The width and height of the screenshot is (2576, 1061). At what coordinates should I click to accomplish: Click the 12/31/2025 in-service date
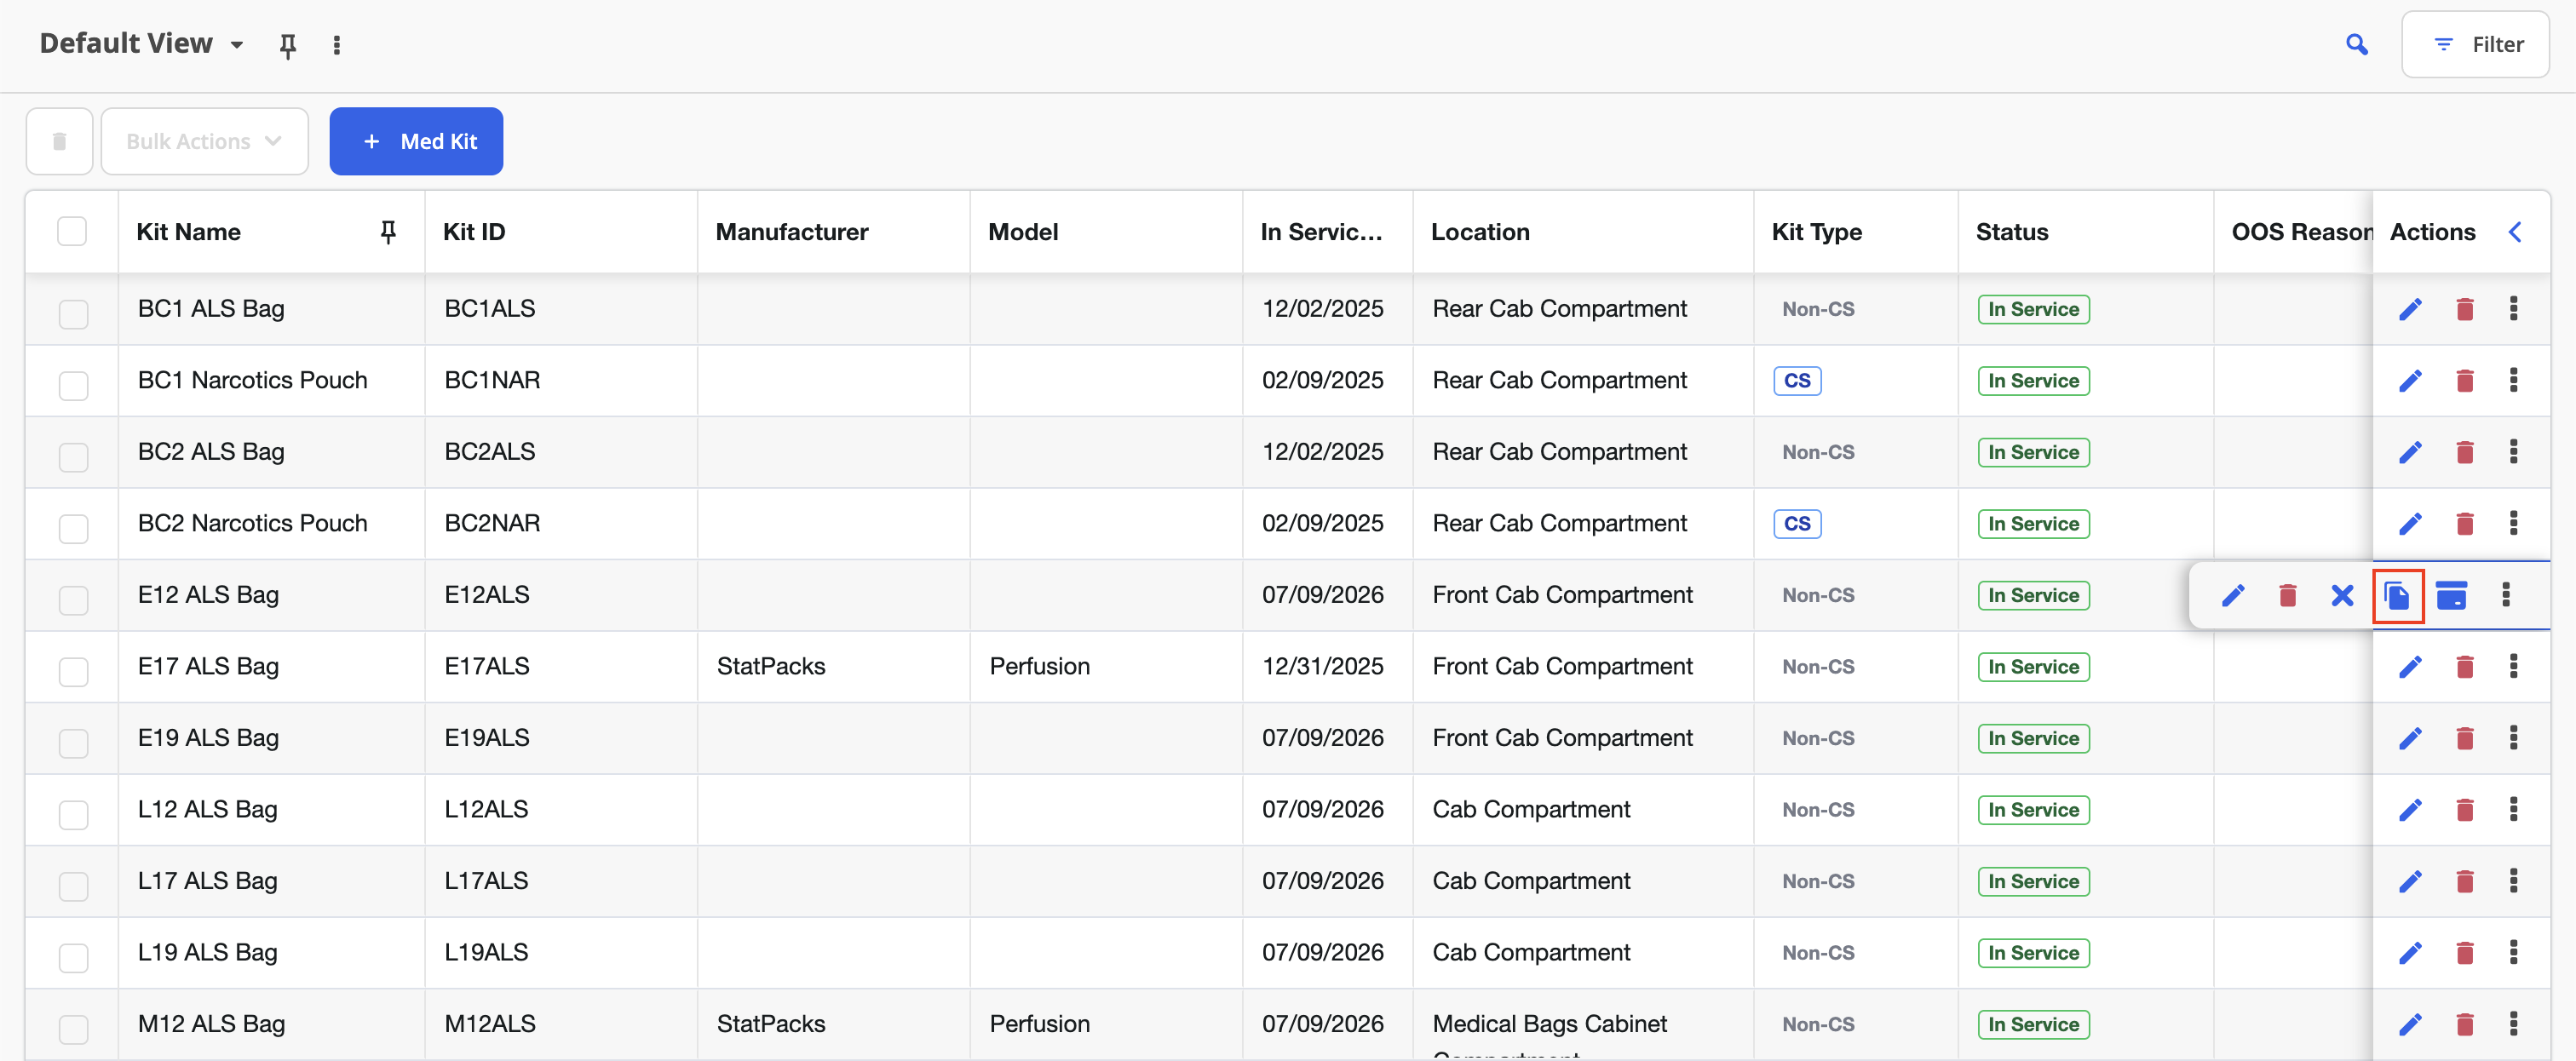tap(1322, 667)
